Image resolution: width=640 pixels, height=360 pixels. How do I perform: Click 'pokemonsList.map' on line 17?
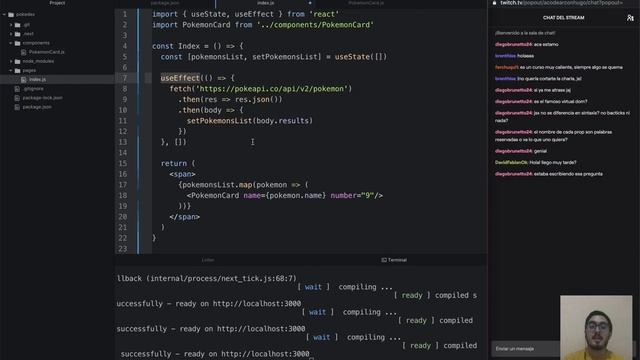[x=217, y=185]
